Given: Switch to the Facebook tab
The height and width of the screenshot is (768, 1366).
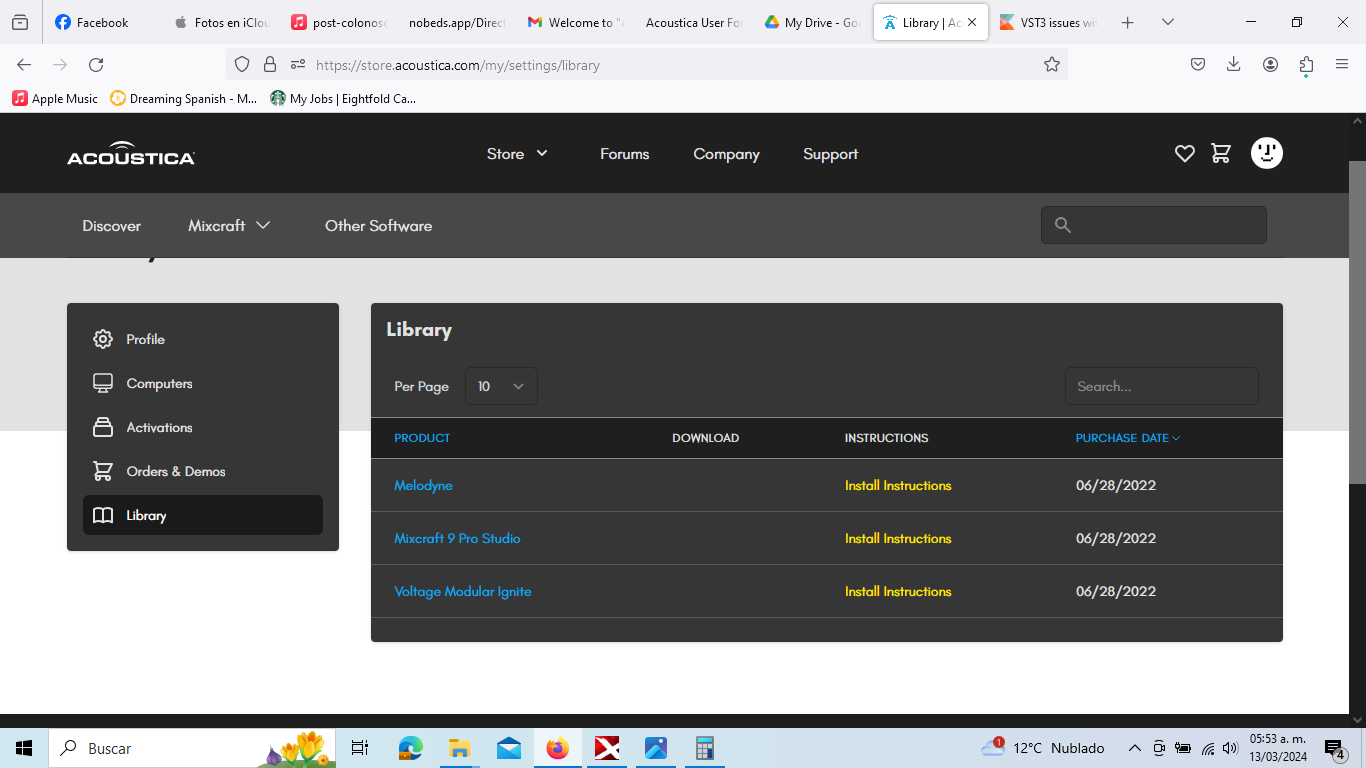Looking at the screenshot, I should pyautogui.click(x=101, y=22).
